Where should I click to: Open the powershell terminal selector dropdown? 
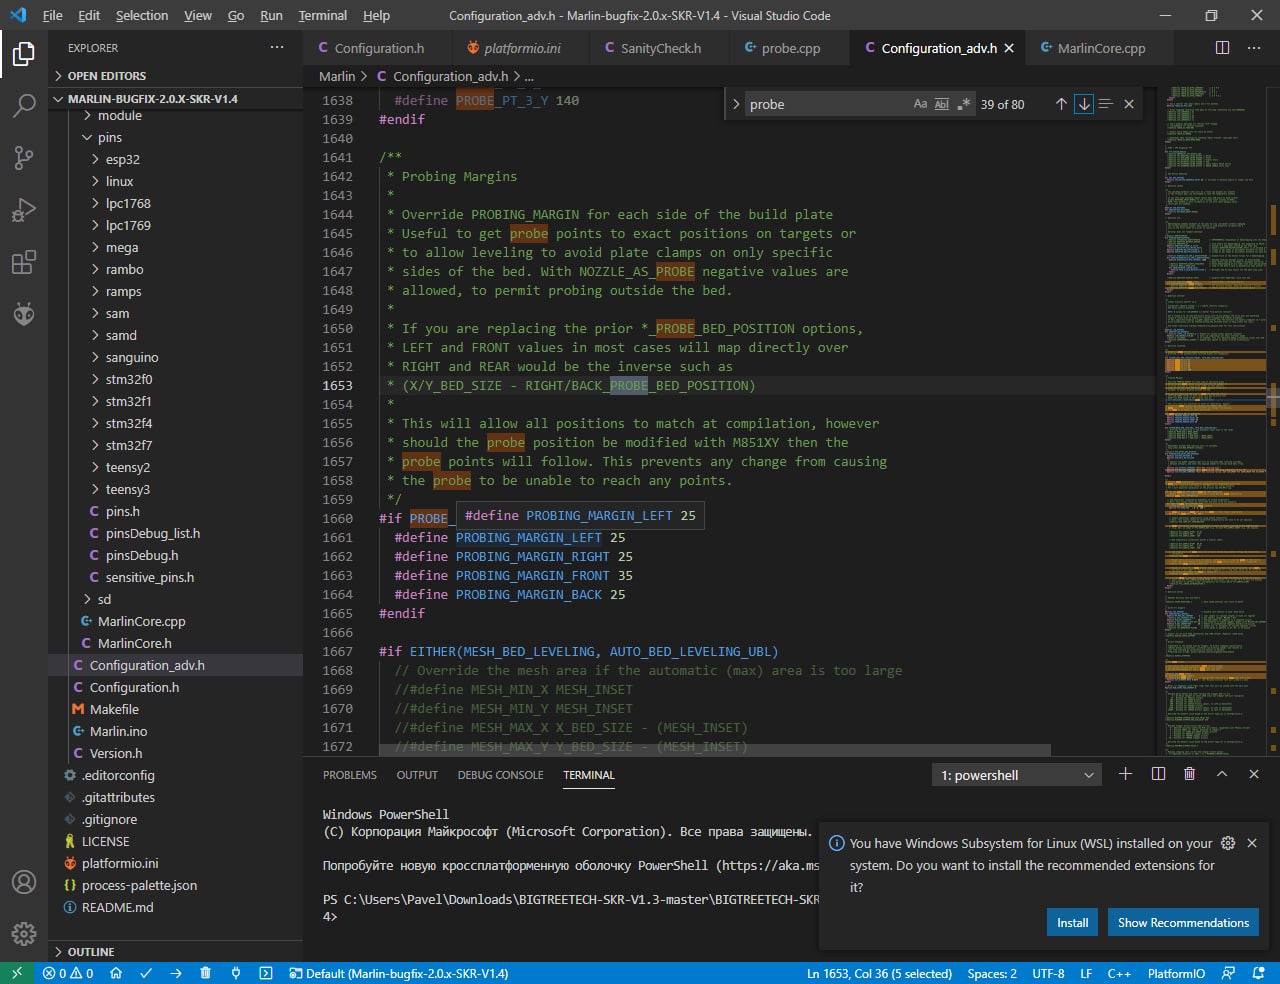coord(1016,775)
